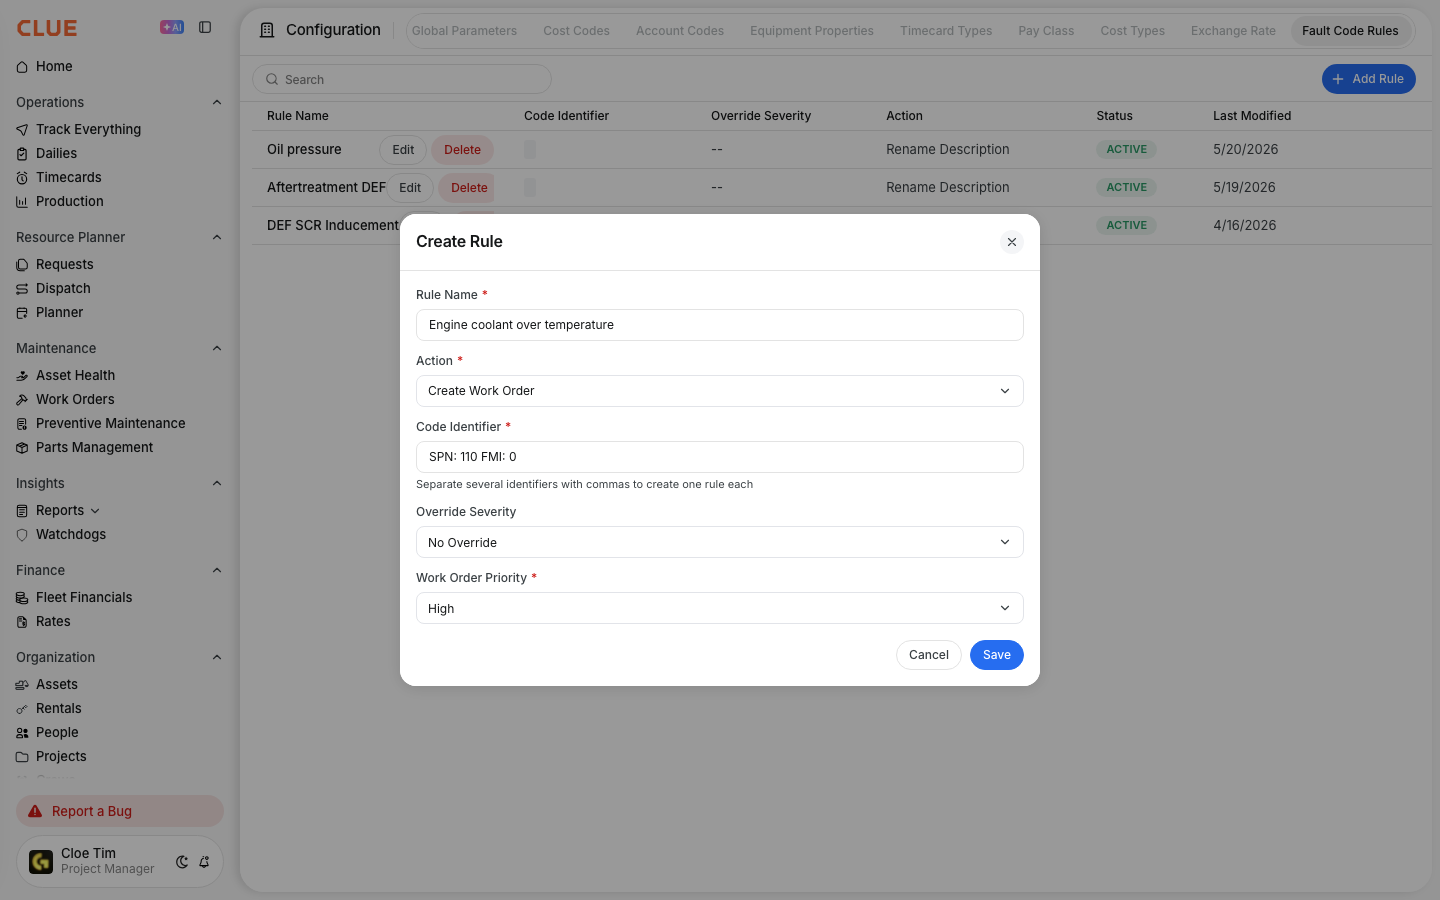Click Report a Bug
Image resolution: width=1440 pixels, height=900 pixels.
coord(120,811)
